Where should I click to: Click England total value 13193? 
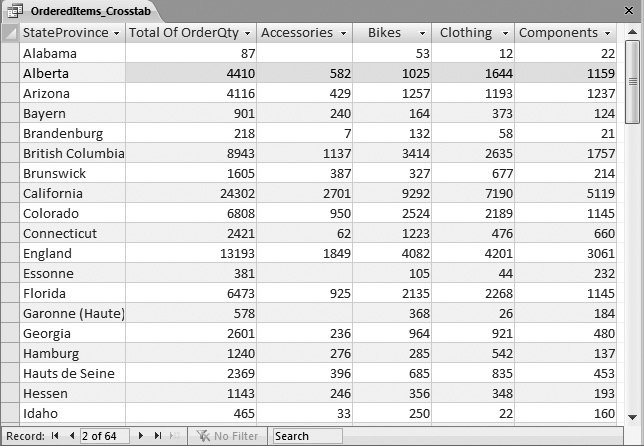191,253
